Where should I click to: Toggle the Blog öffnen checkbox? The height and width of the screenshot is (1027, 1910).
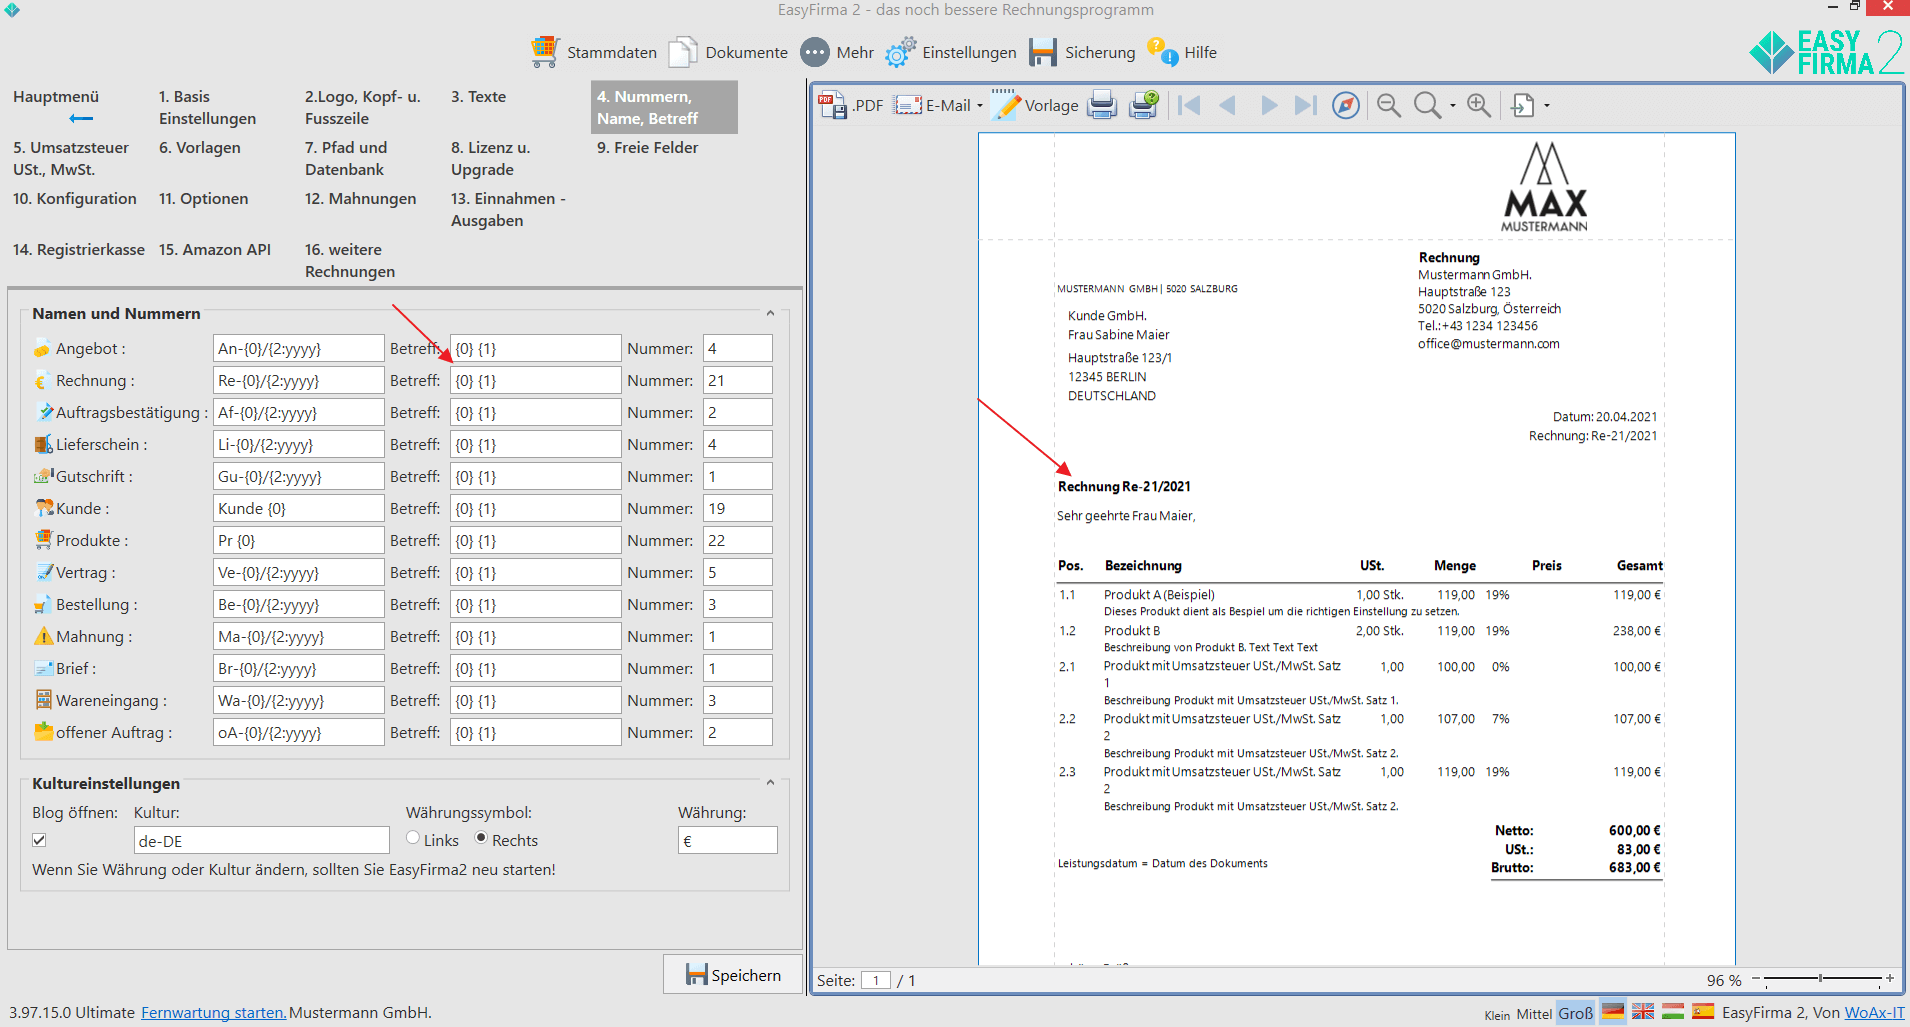pyautogui.click(x=39, y=840)
